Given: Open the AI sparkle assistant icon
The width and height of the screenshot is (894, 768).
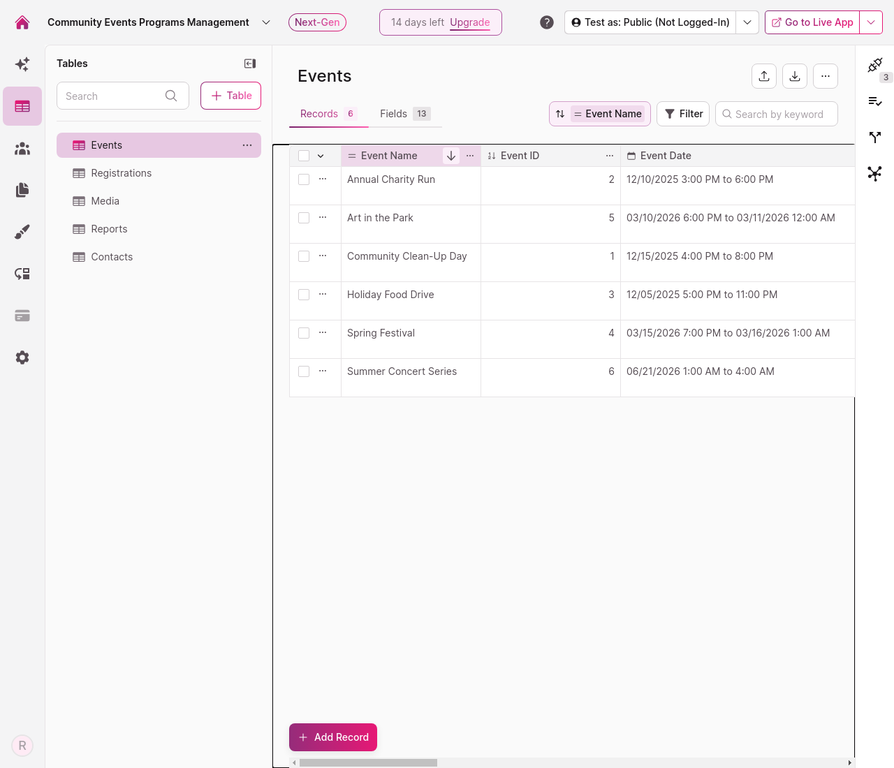Looking at the screenshot, I should click(22, 64).
